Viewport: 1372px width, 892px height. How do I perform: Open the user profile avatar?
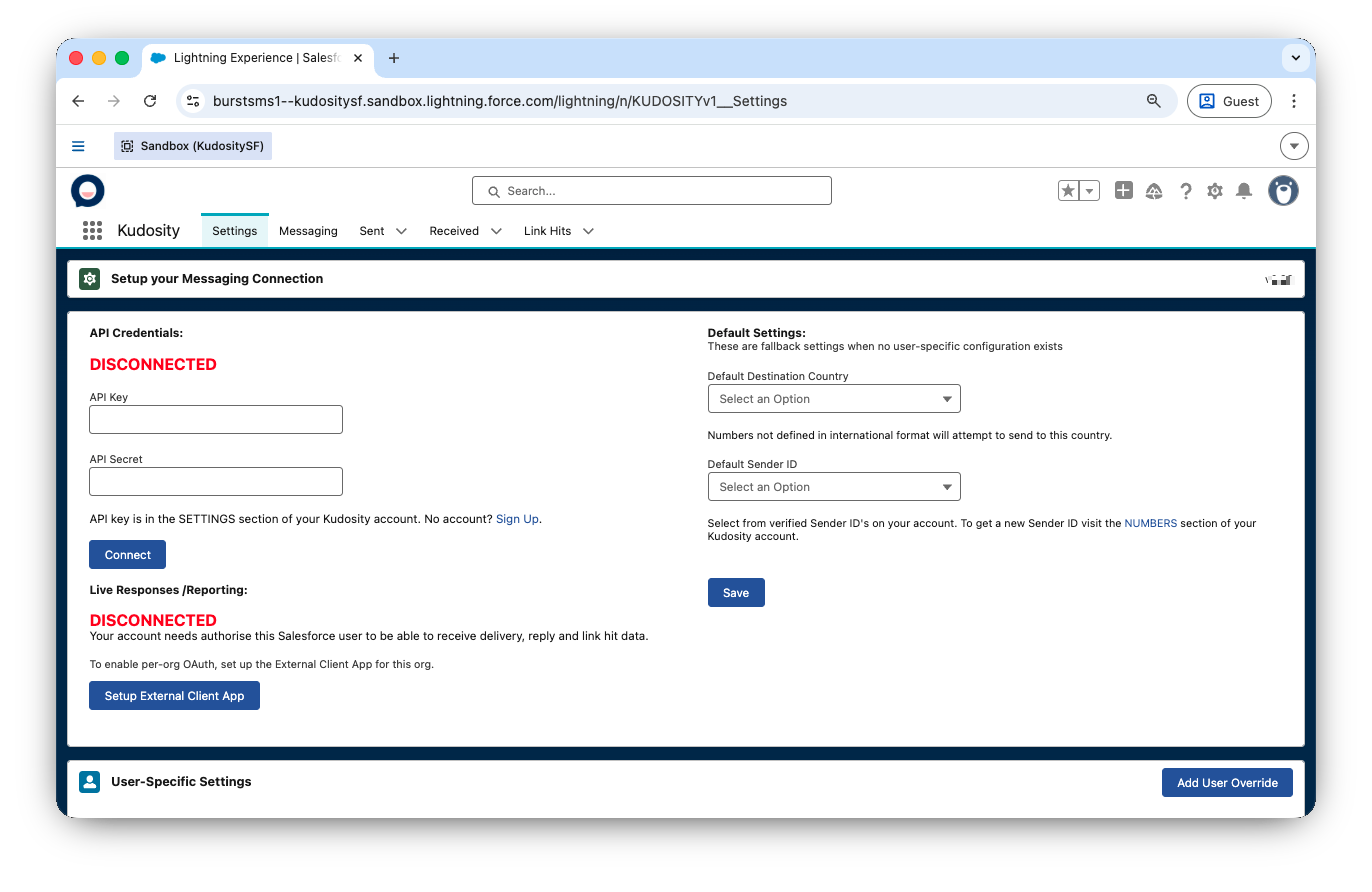point(1283,191)
